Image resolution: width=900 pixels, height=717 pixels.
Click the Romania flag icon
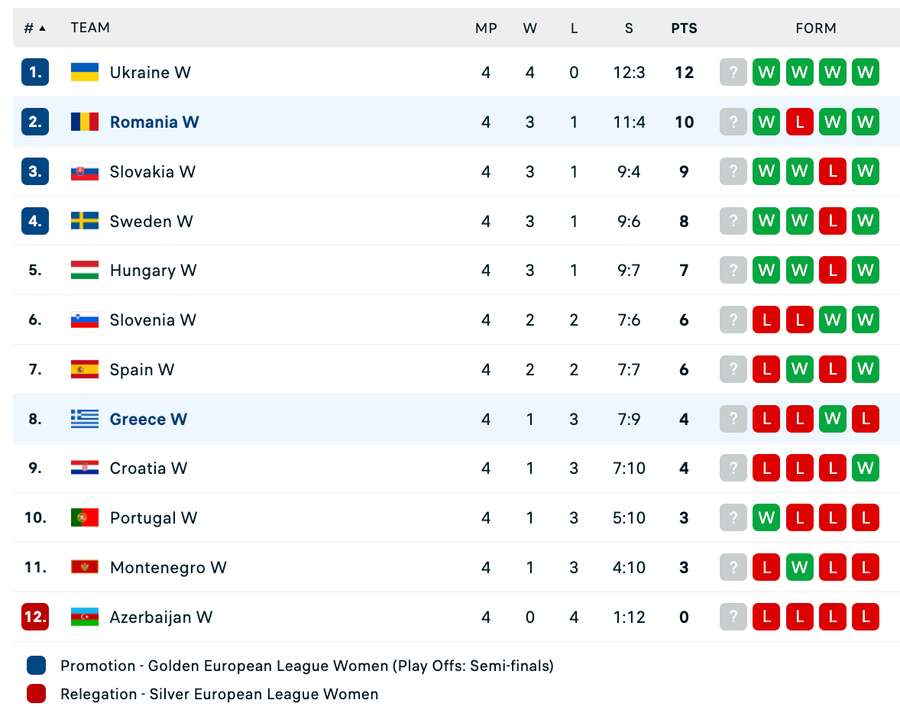(84, 122)
